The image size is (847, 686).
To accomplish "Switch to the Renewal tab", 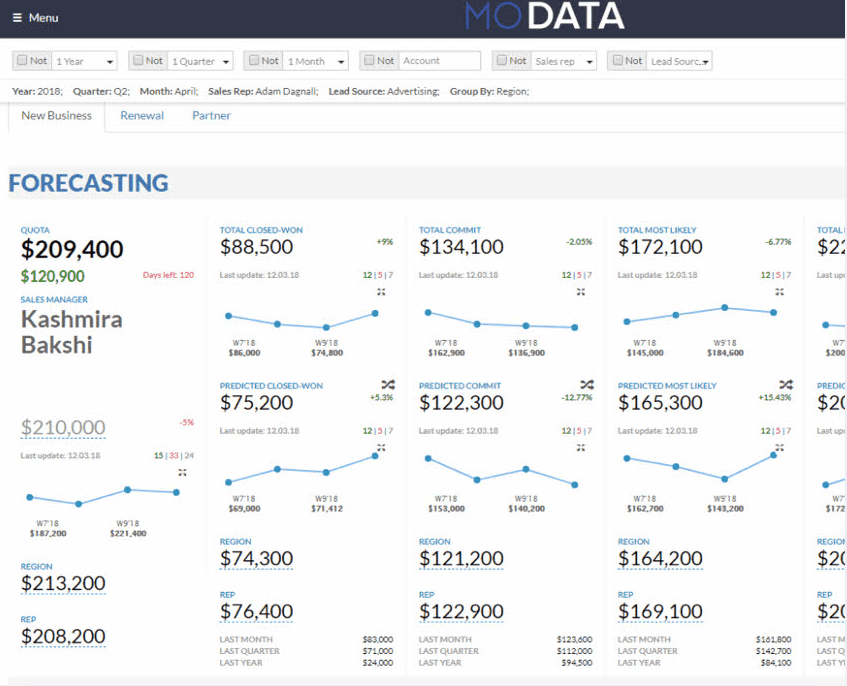I will pyautogui.click(x=142, y=116).
